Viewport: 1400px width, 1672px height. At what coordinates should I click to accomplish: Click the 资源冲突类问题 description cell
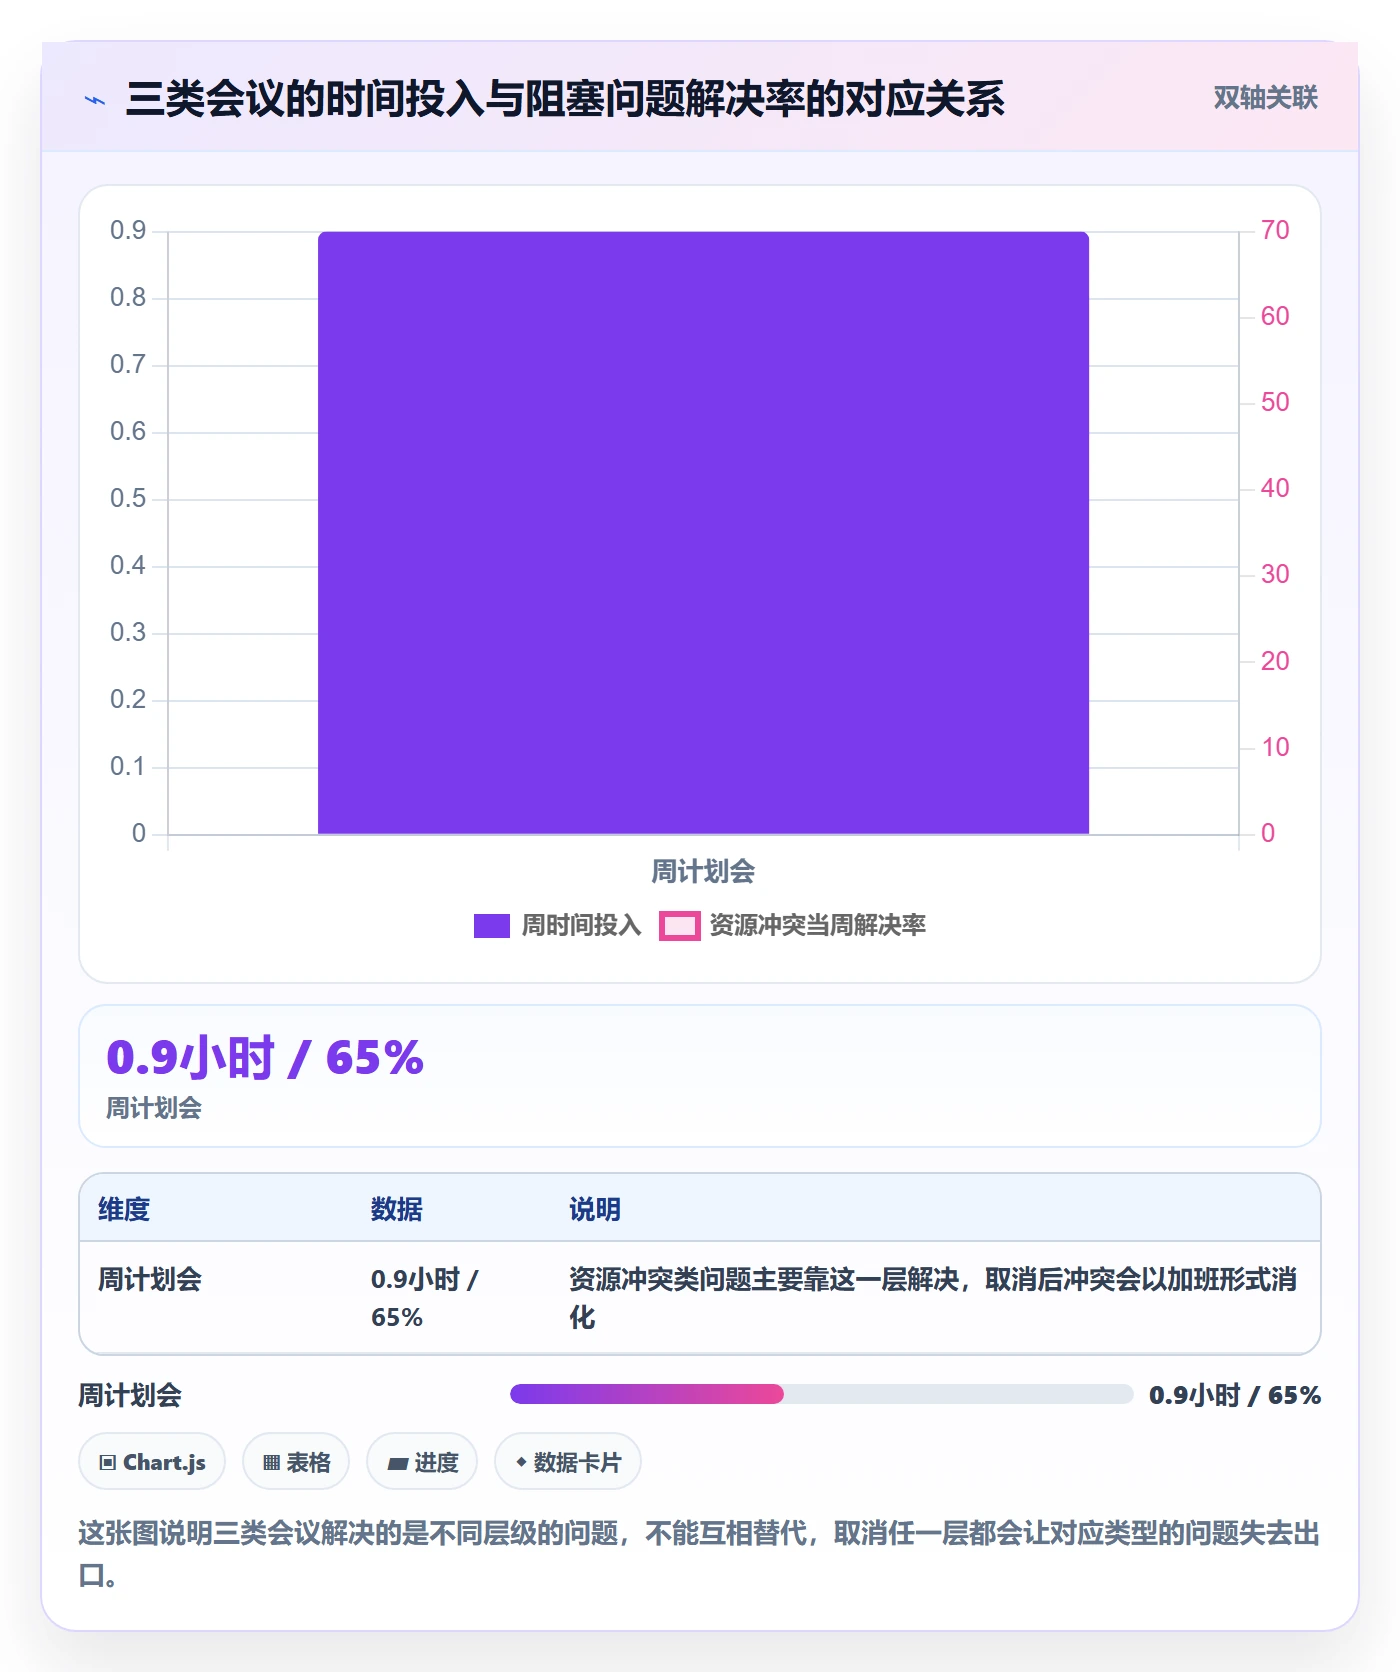933,1298
